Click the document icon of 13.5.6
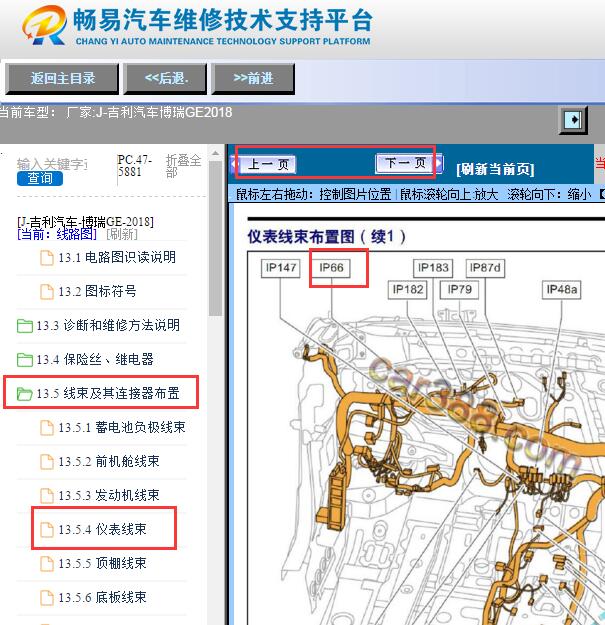Image resolution: width=605 pixels, height=625 pixels. [47, 597]
